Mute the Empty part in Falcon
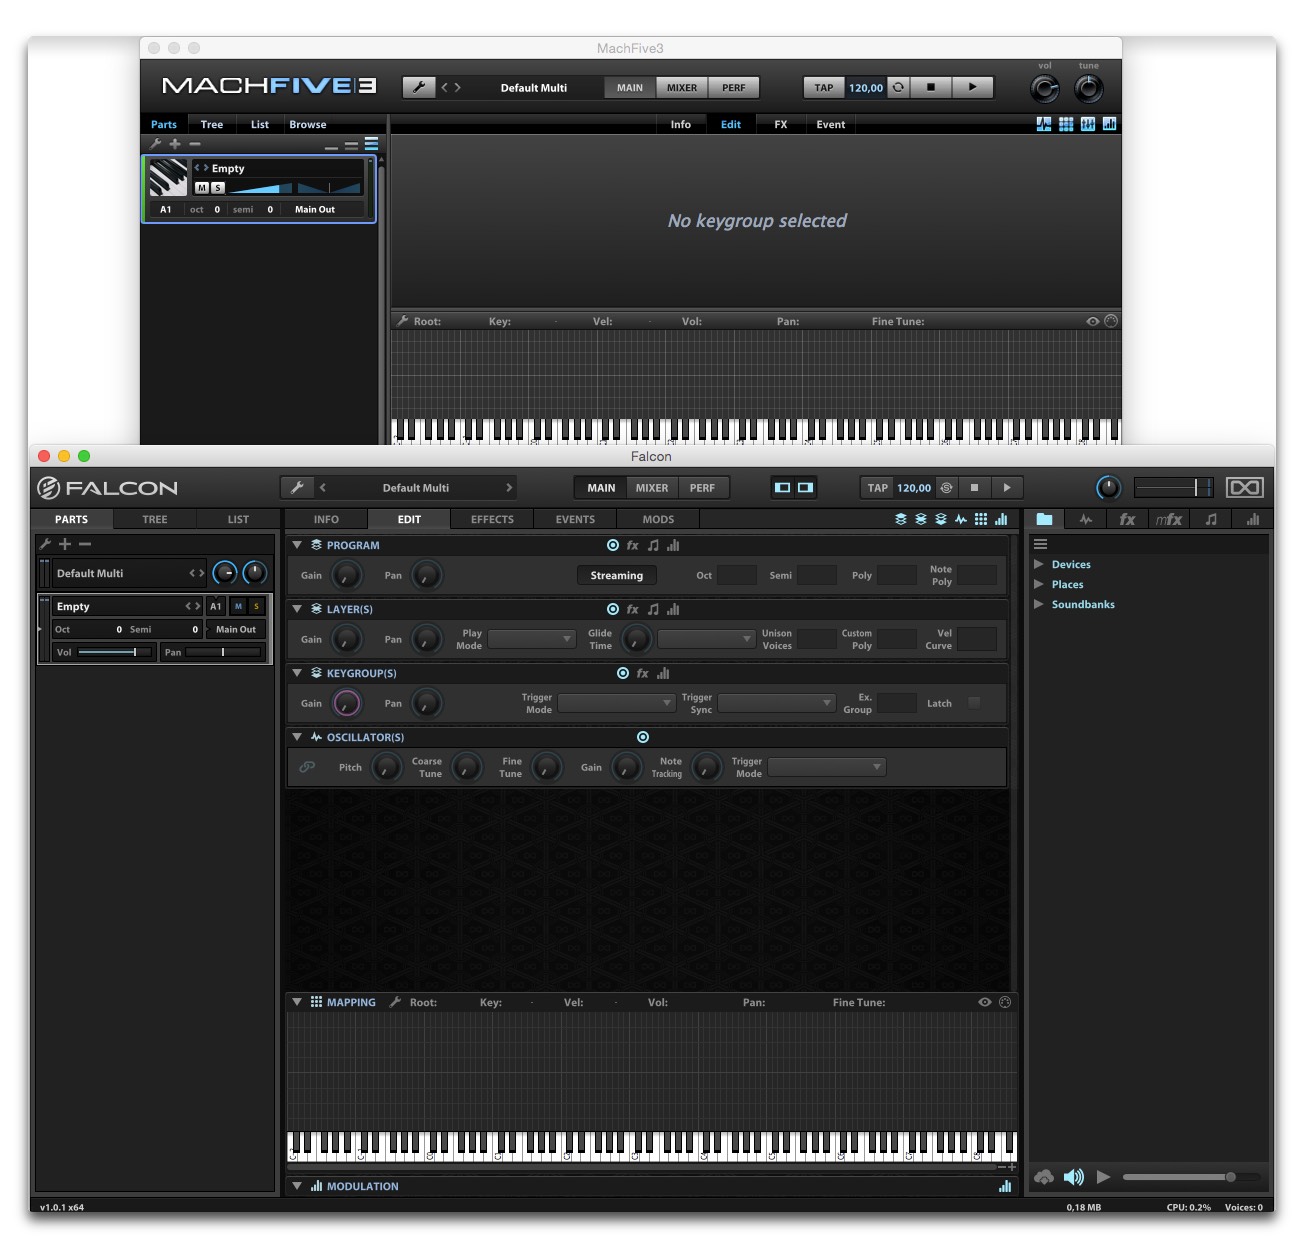The image size is (1304, 1248). (238, 606)
